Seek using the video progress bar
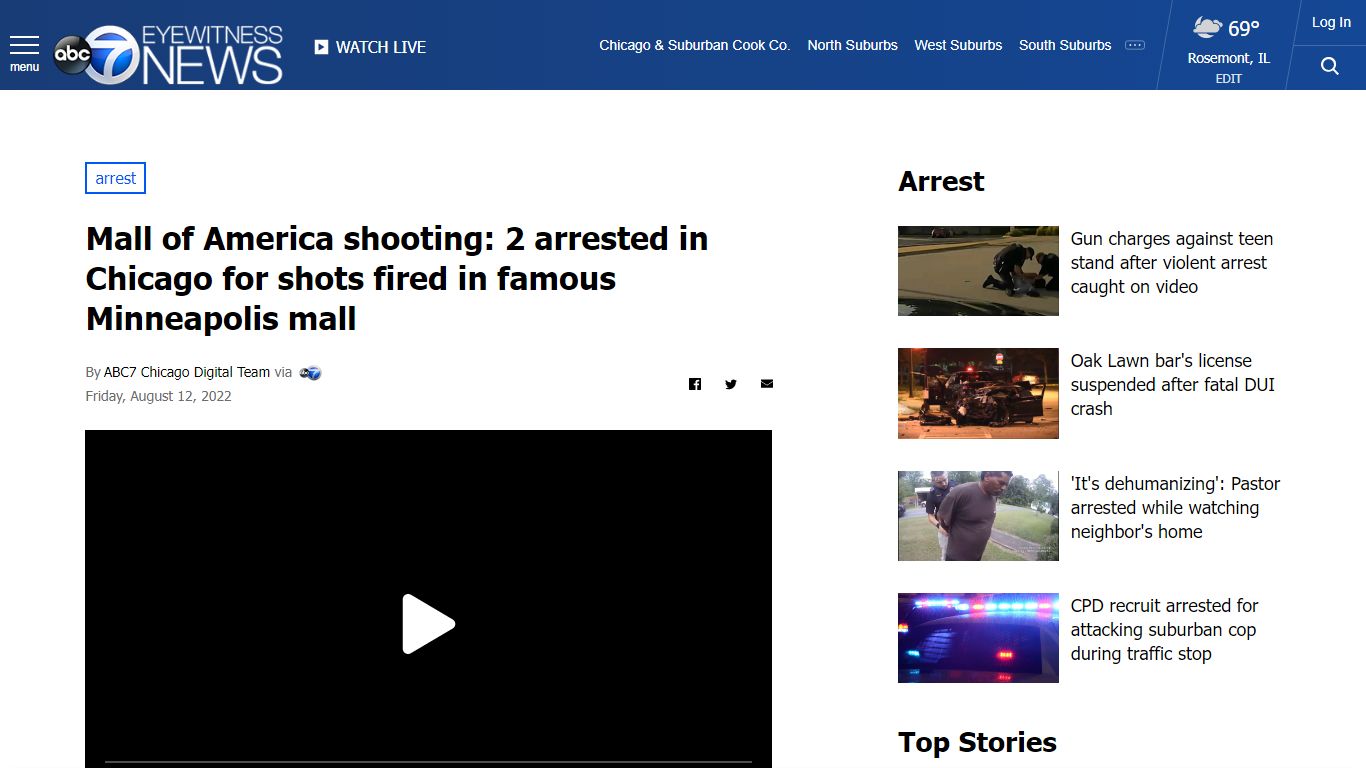1366x768 pixels. (x=428, y=762)
